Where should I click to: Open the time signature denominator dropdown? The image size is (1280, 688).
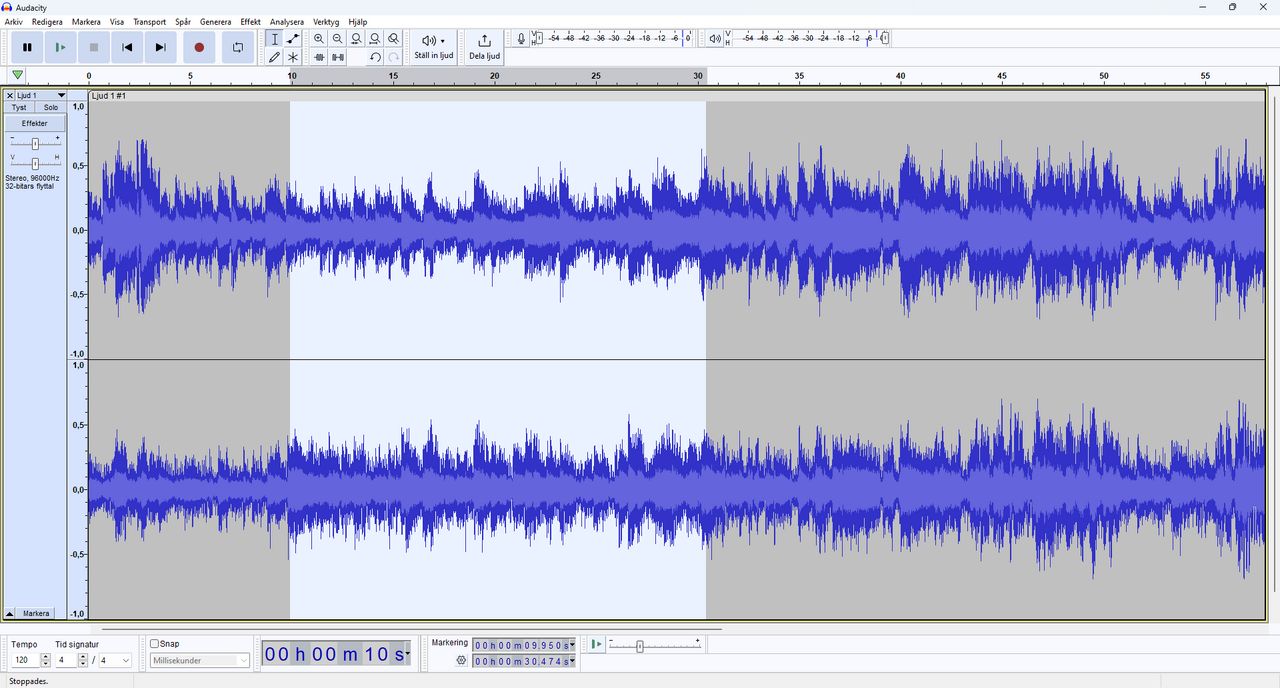tap(115, 660)
